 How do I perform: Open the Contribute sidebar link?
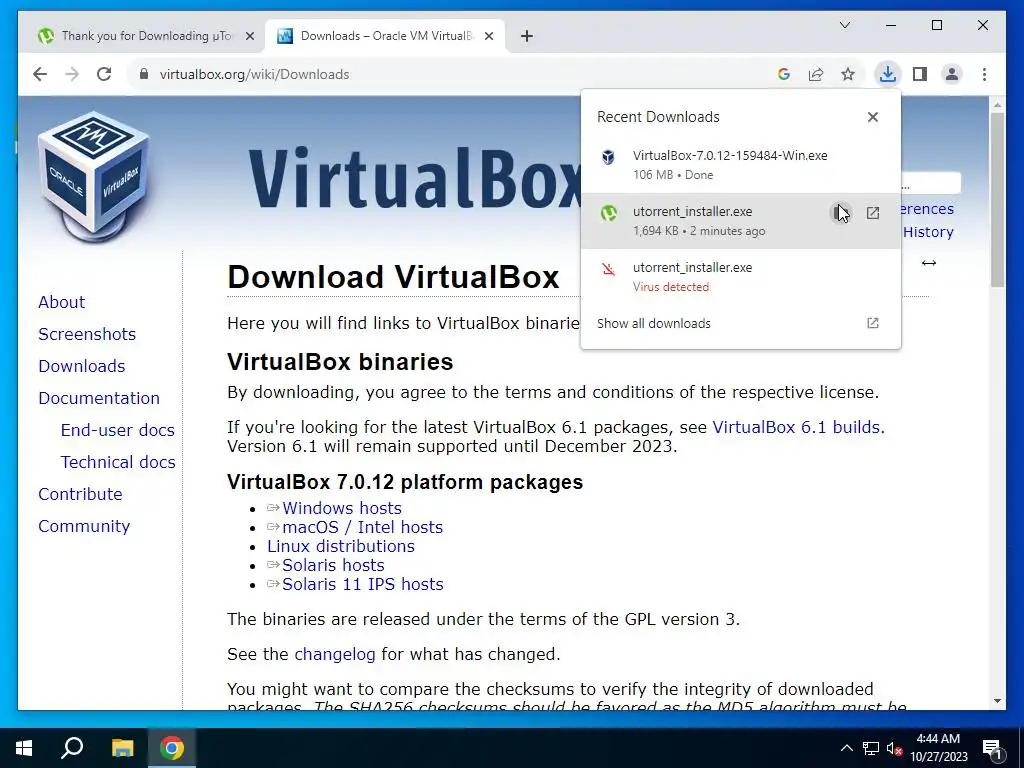(x=80, y=494)
